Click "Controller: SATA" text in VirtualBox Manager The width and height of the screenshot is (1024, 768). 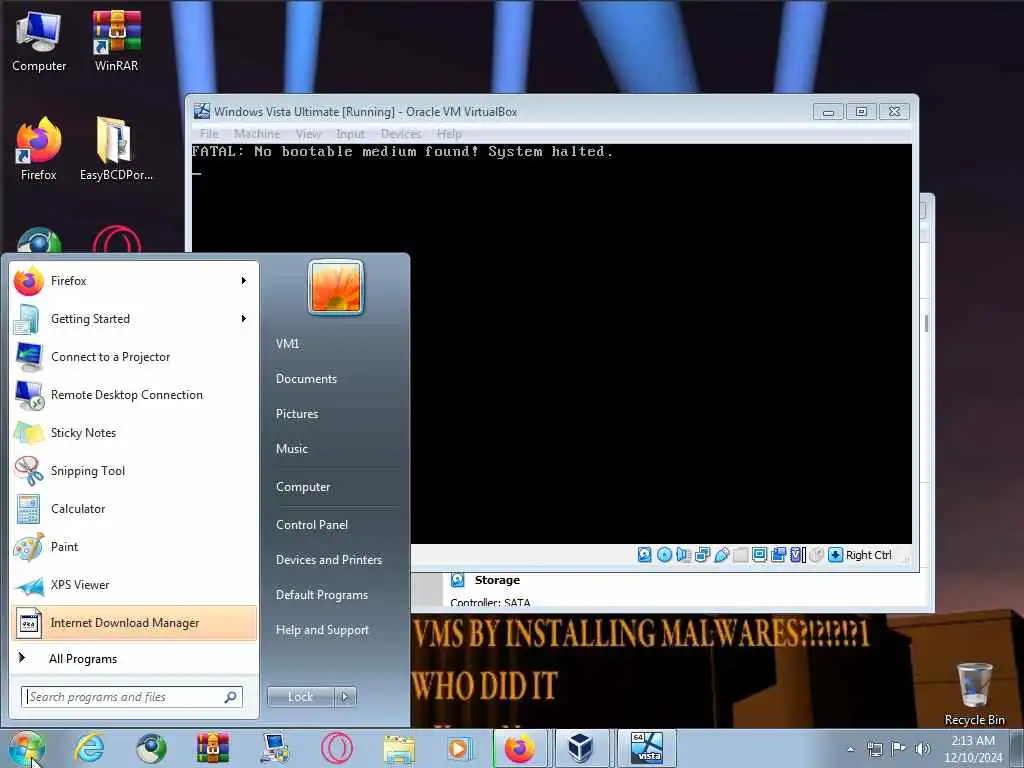tap(490, 603)
